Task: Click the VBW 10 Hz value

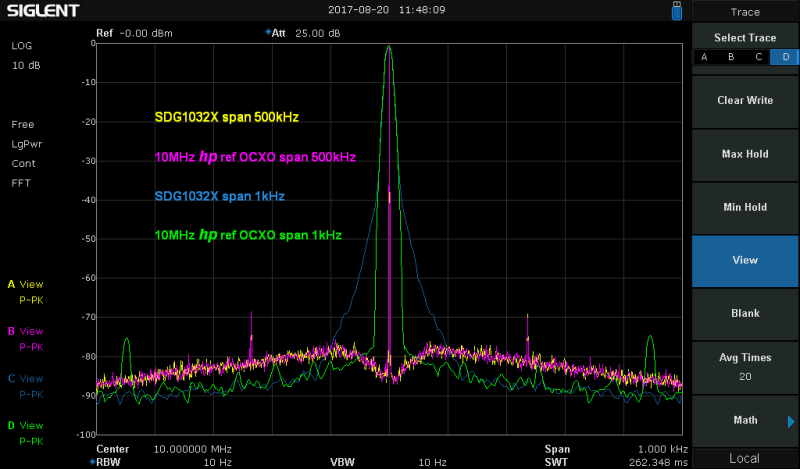Action: [432, 463]
